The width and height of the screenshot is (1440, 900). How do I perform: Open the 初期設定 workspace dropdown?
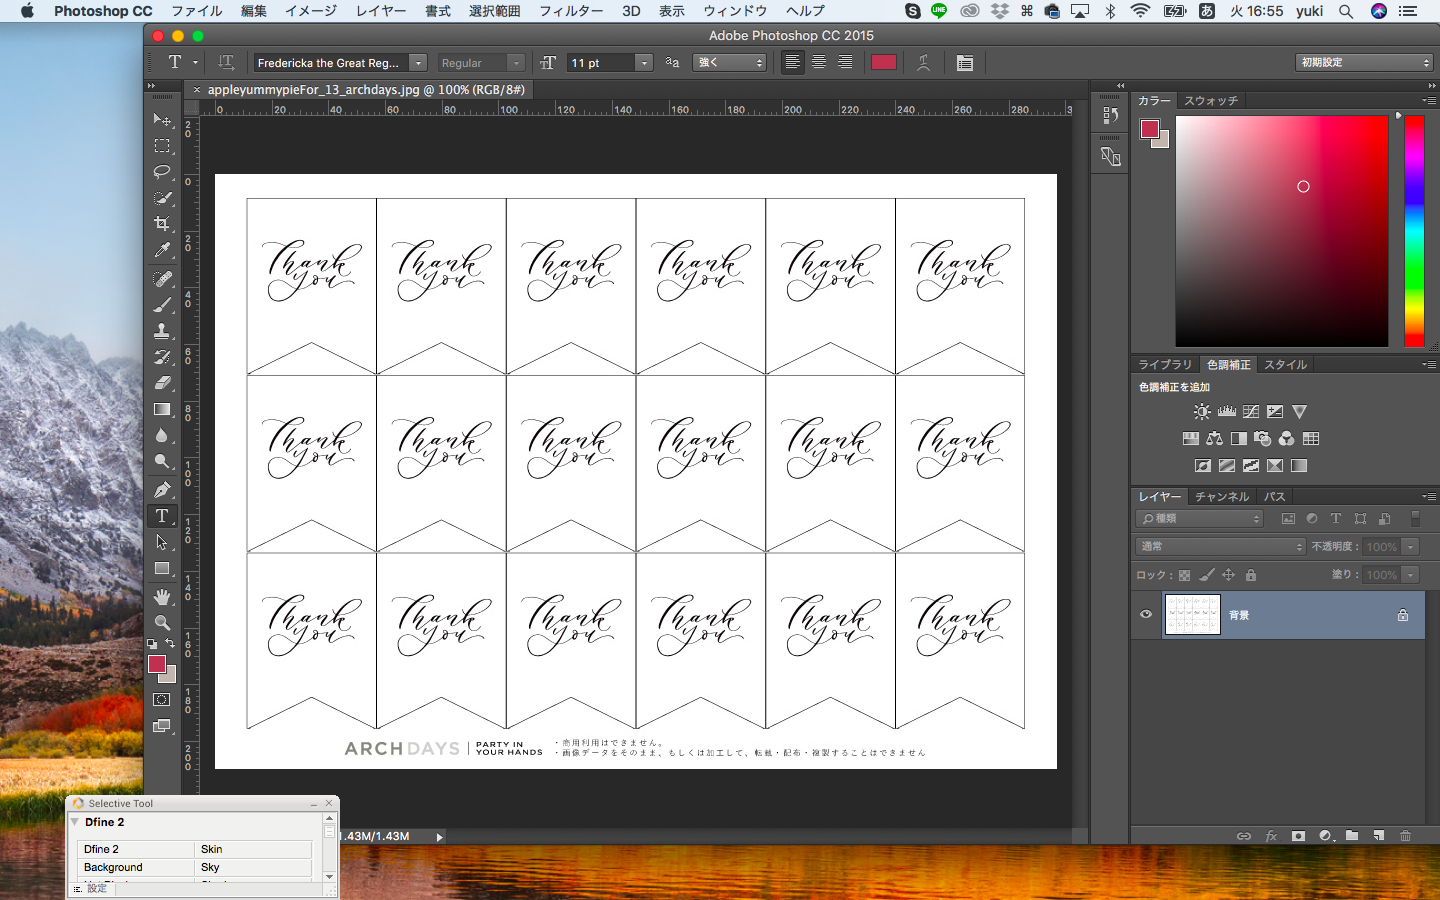[x=1365, y=63]
